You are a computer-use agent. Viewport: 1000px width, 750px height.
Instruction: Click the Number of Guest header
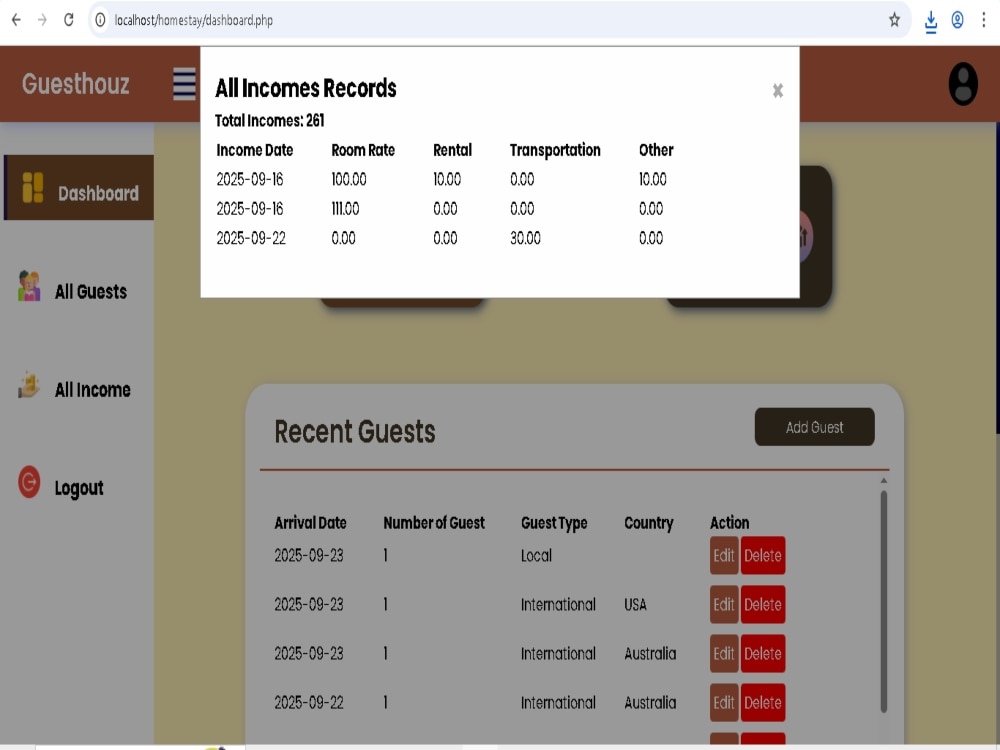click(x=434, y=523)
